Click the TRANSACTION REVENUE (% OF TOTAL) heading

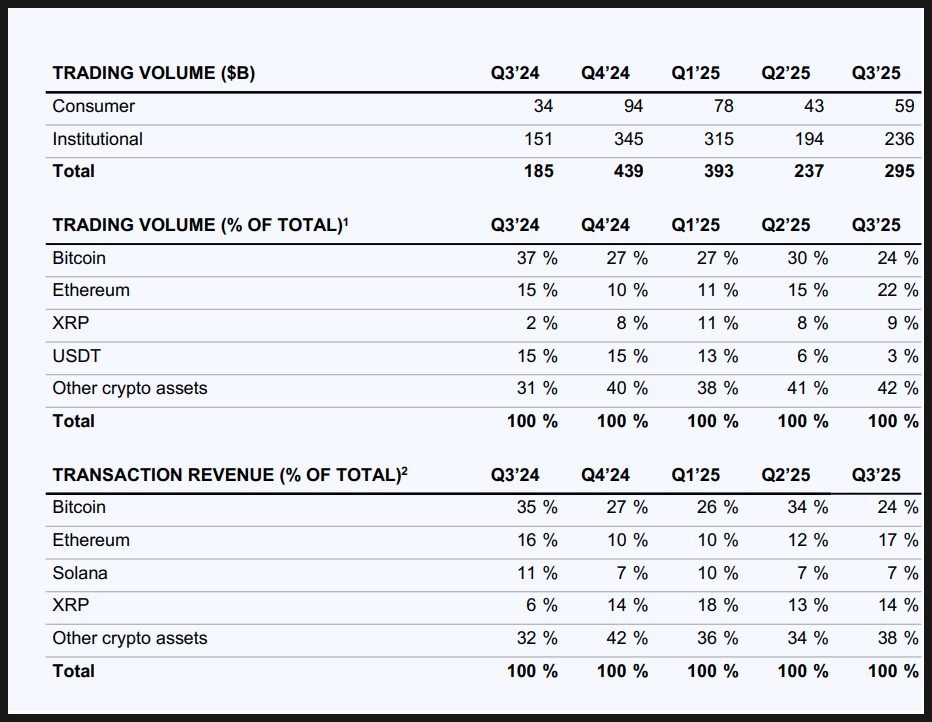[229, 475]
